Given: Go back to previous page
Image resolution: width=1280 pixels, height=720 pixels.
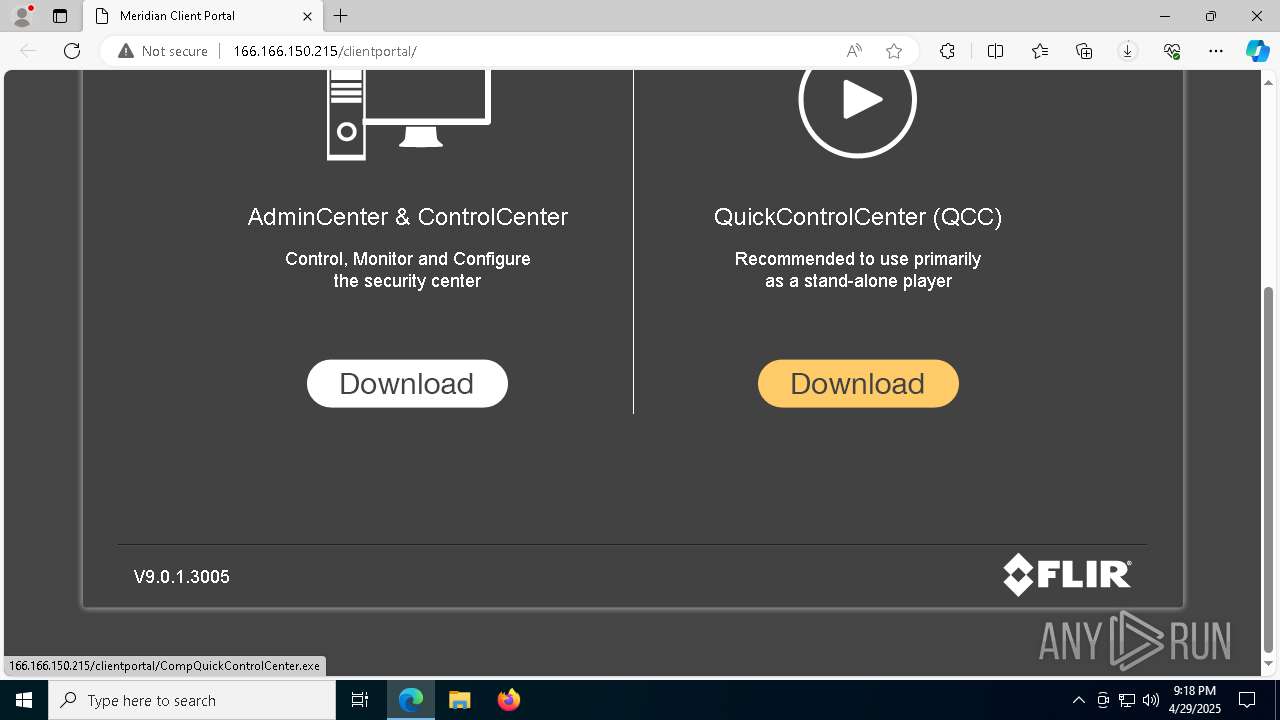Looking at the screenshot, I should (28, 51).
